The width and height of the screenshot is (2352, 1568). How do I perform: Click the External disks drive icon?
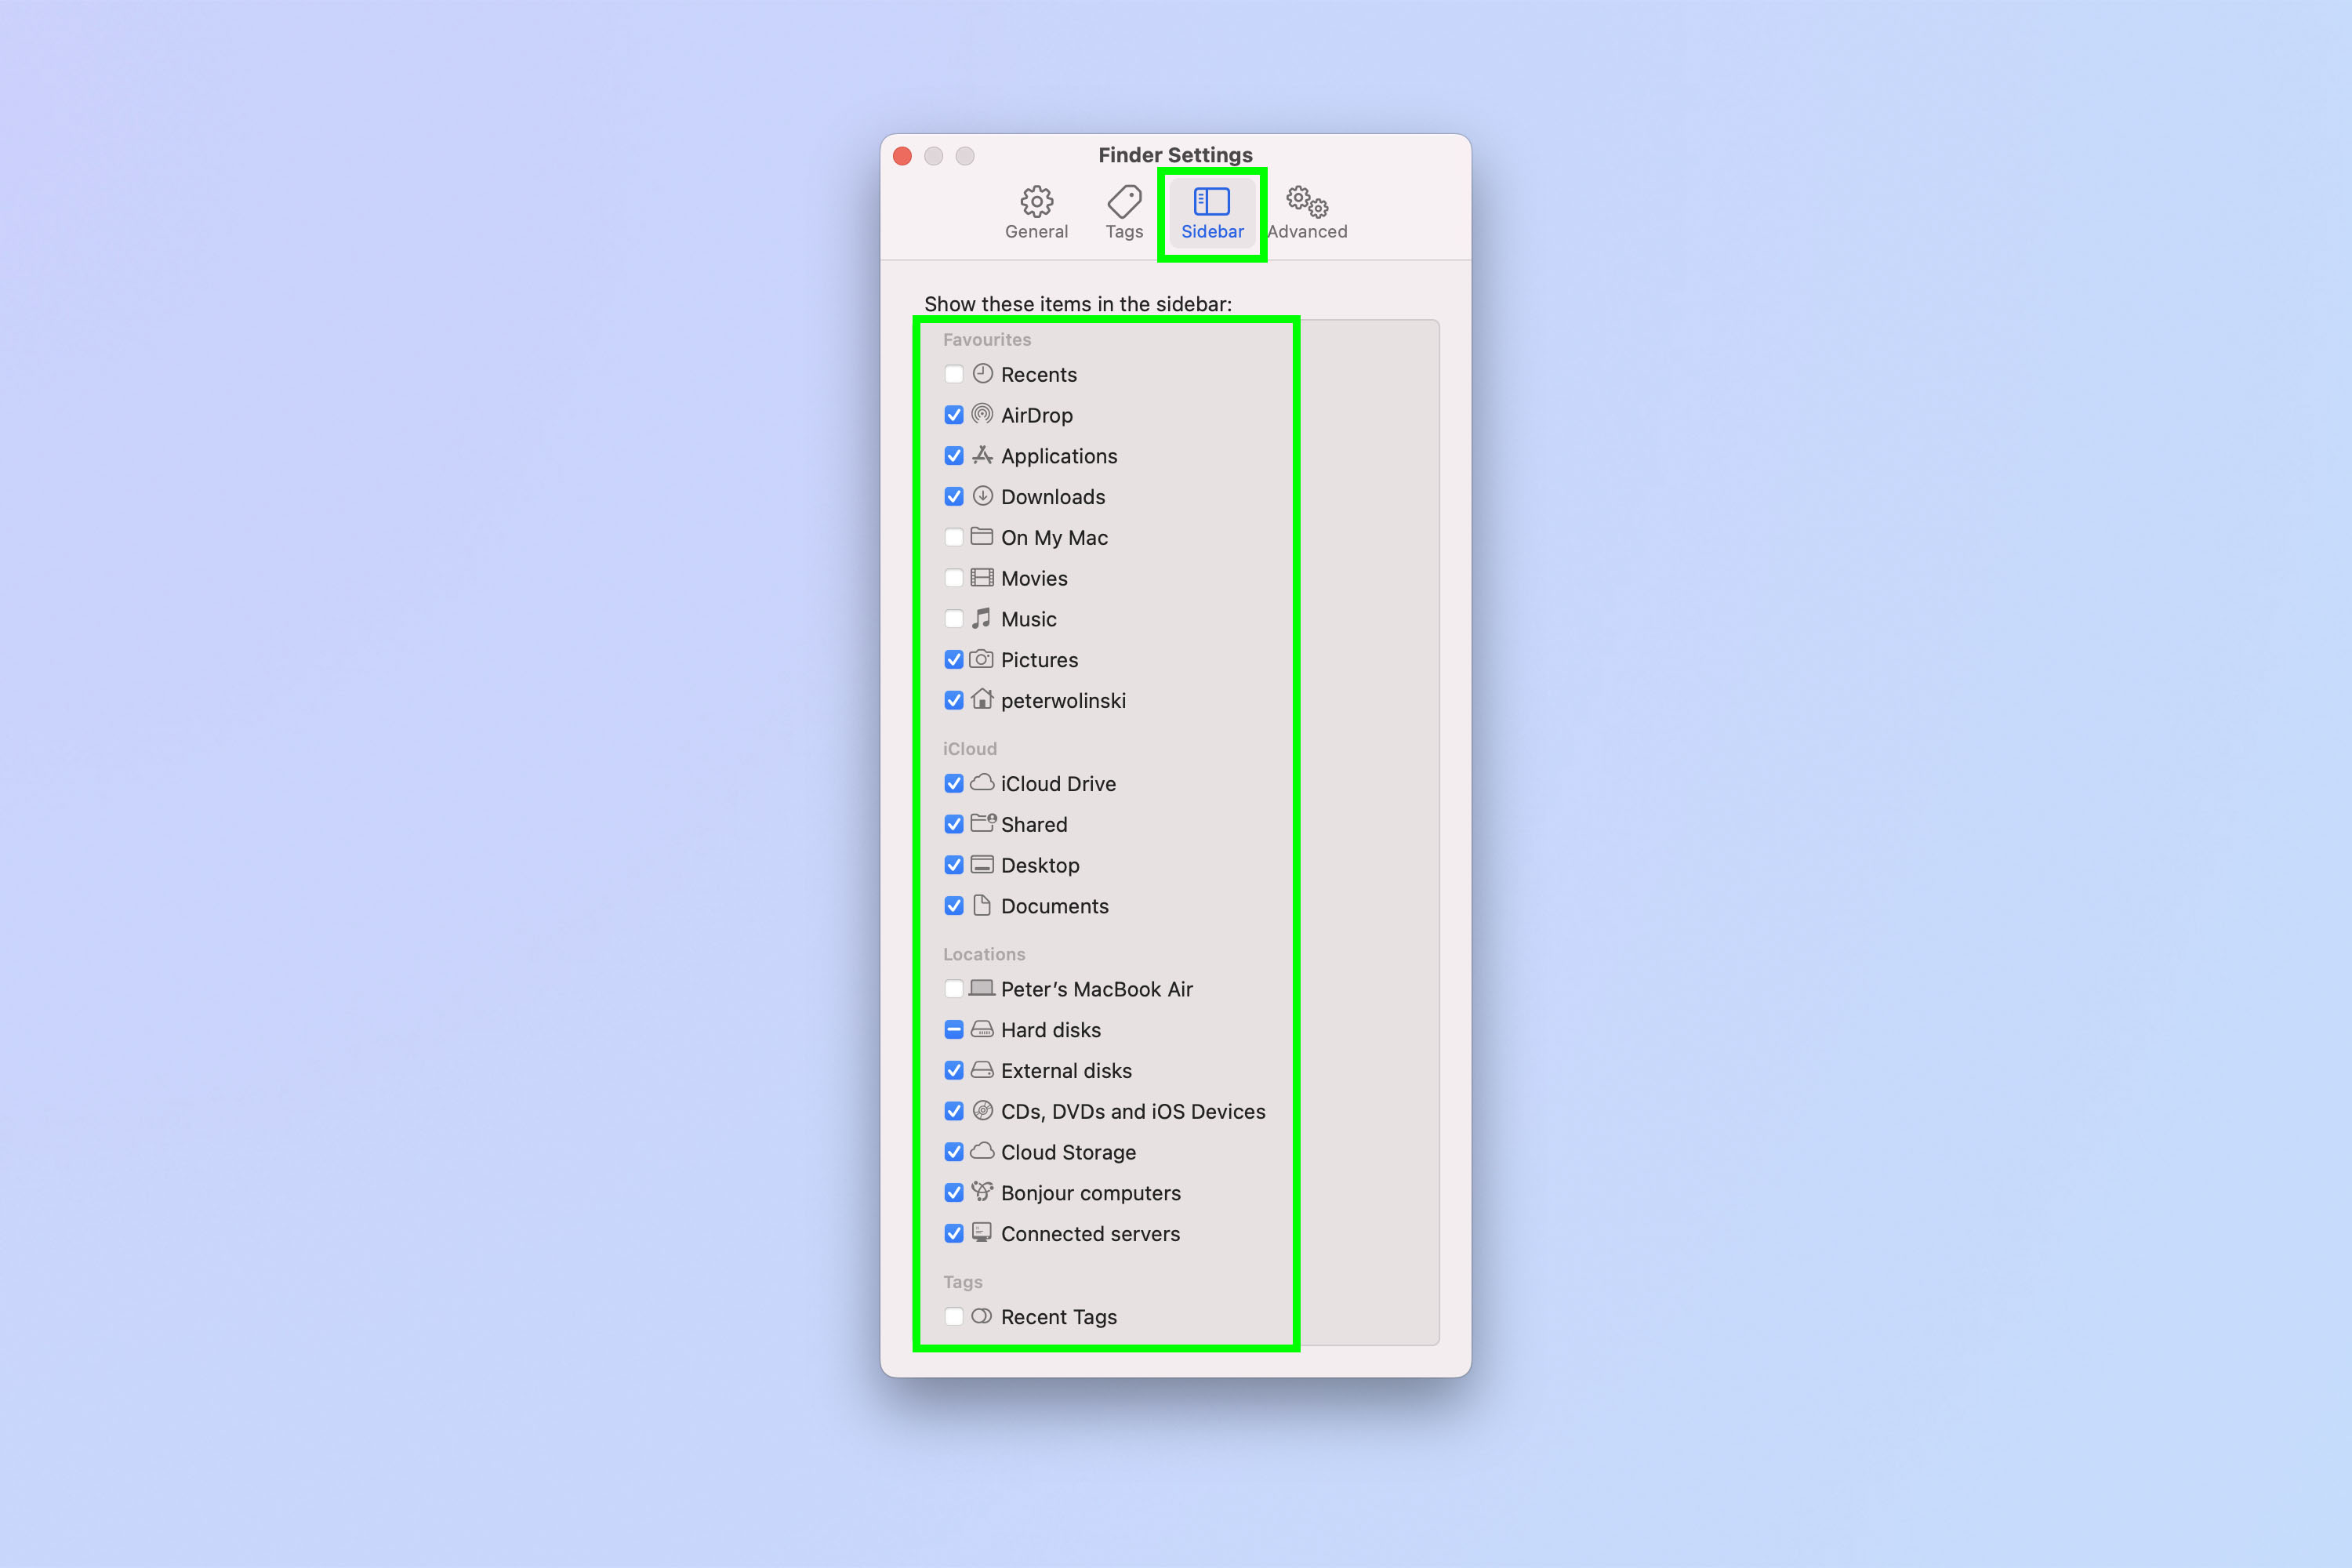point(982,1070)
